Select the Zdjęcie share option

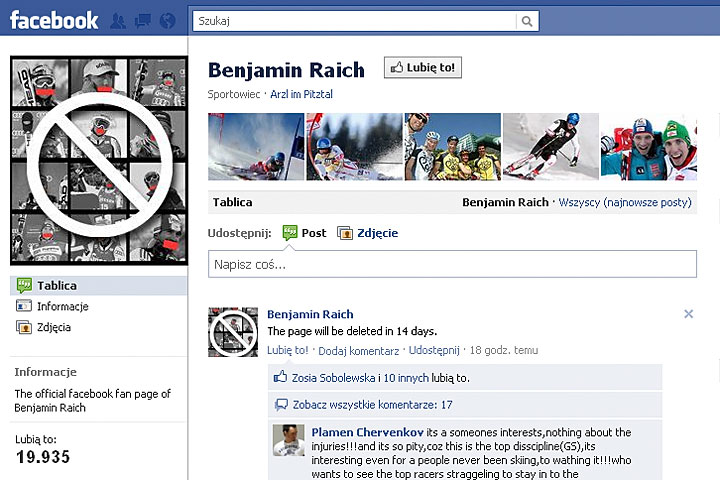click(x=377, y=233)
